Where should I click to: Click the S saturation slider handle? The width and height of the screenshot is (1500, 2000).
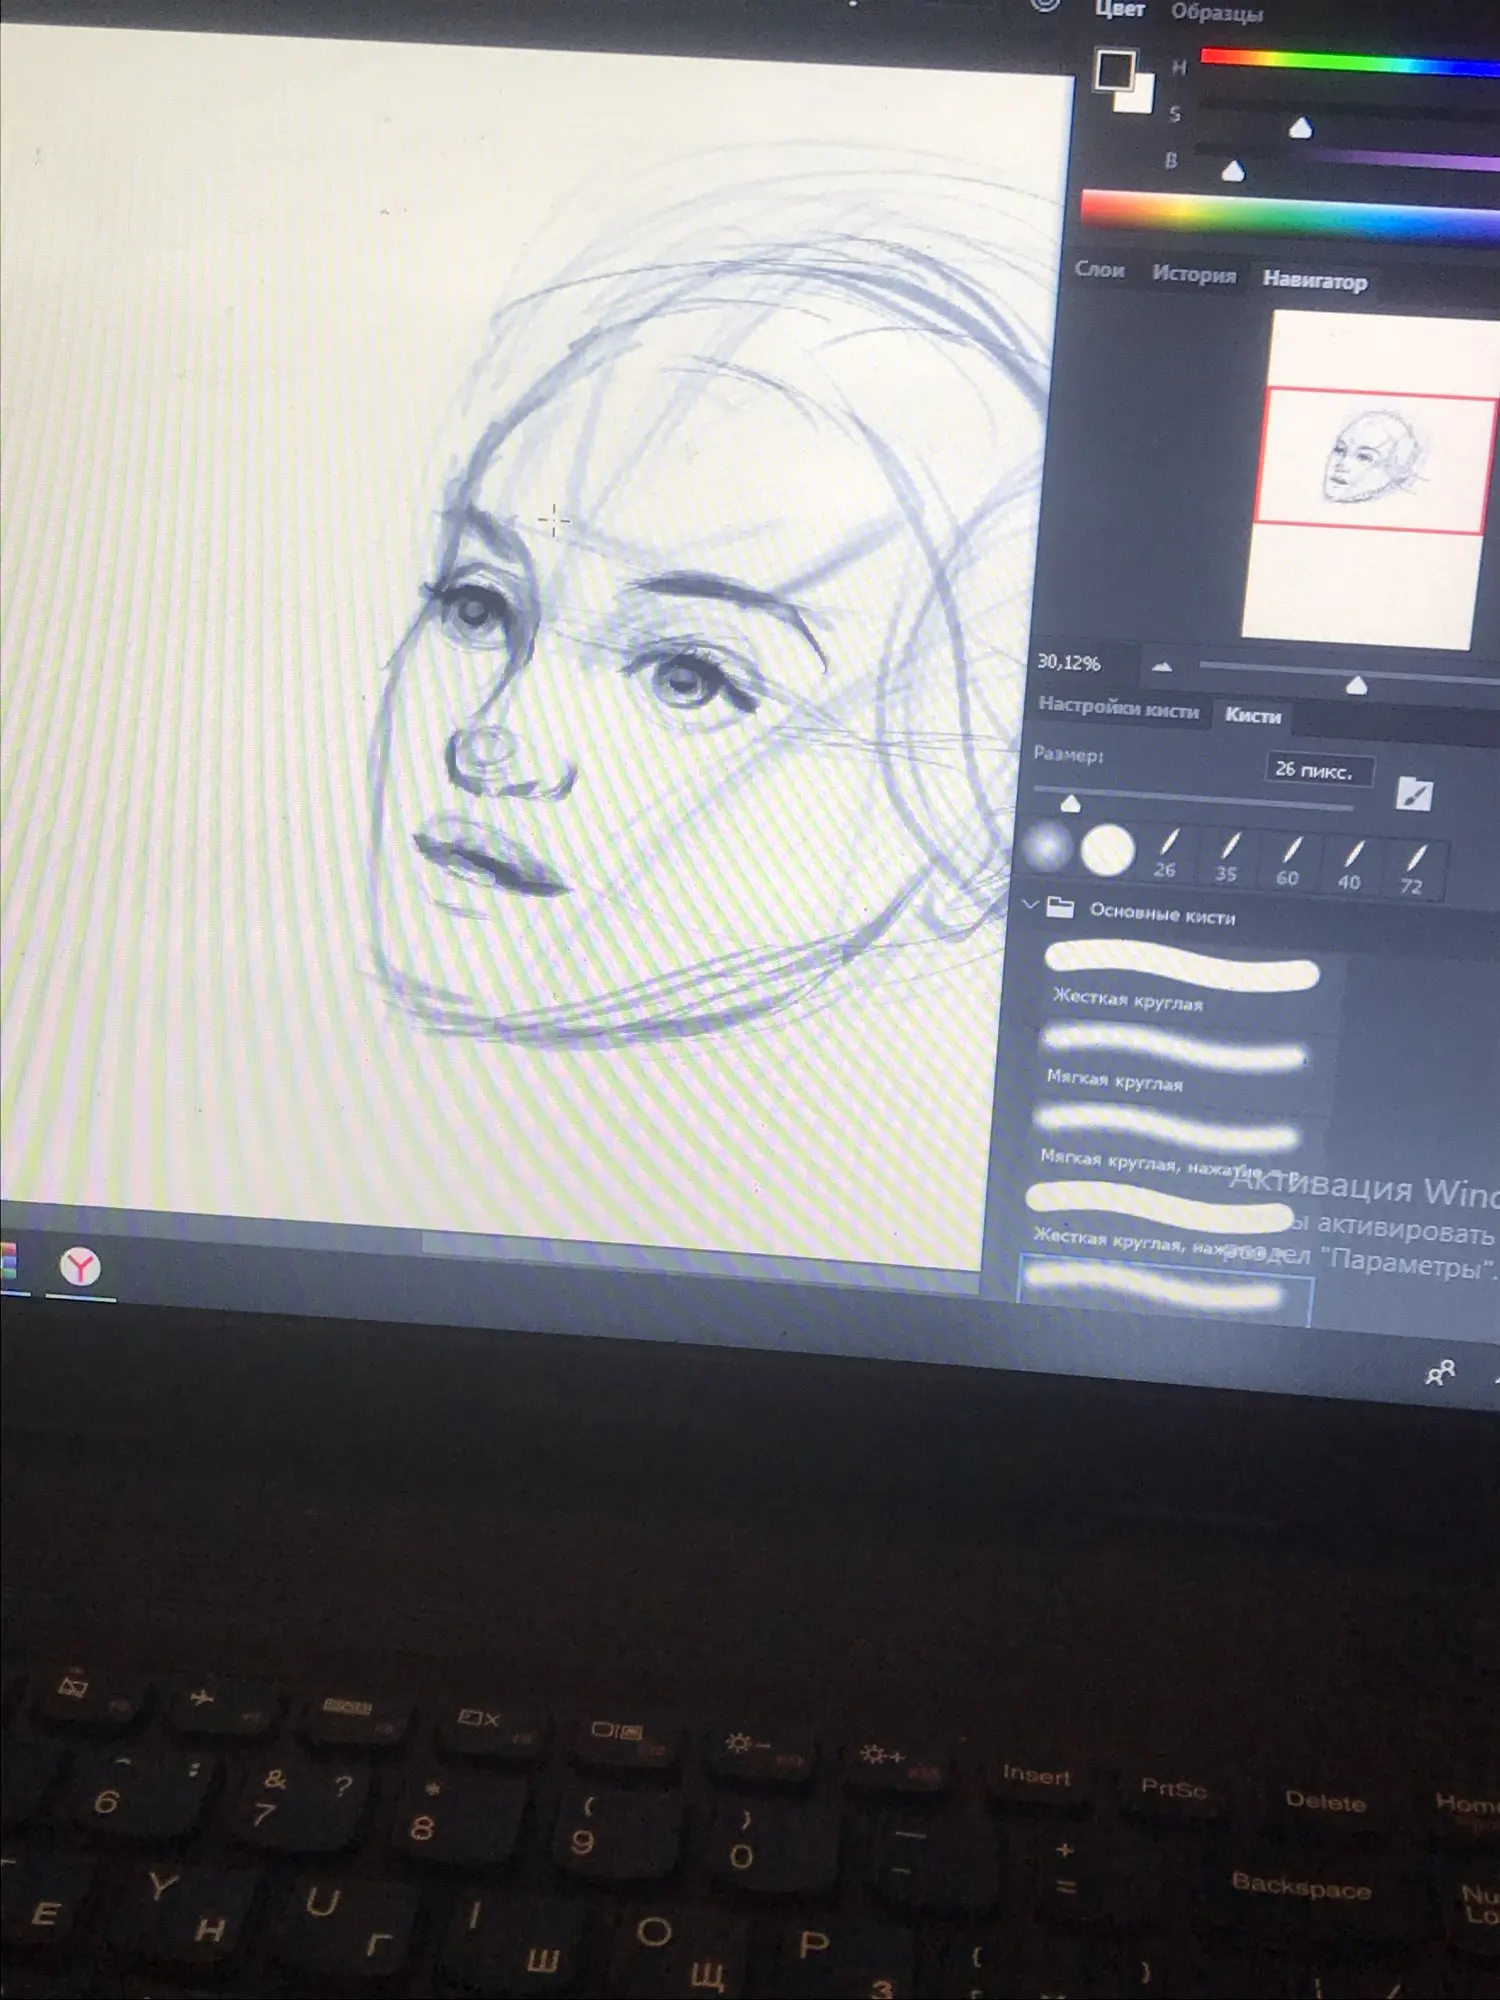[x=1300, y=128]
